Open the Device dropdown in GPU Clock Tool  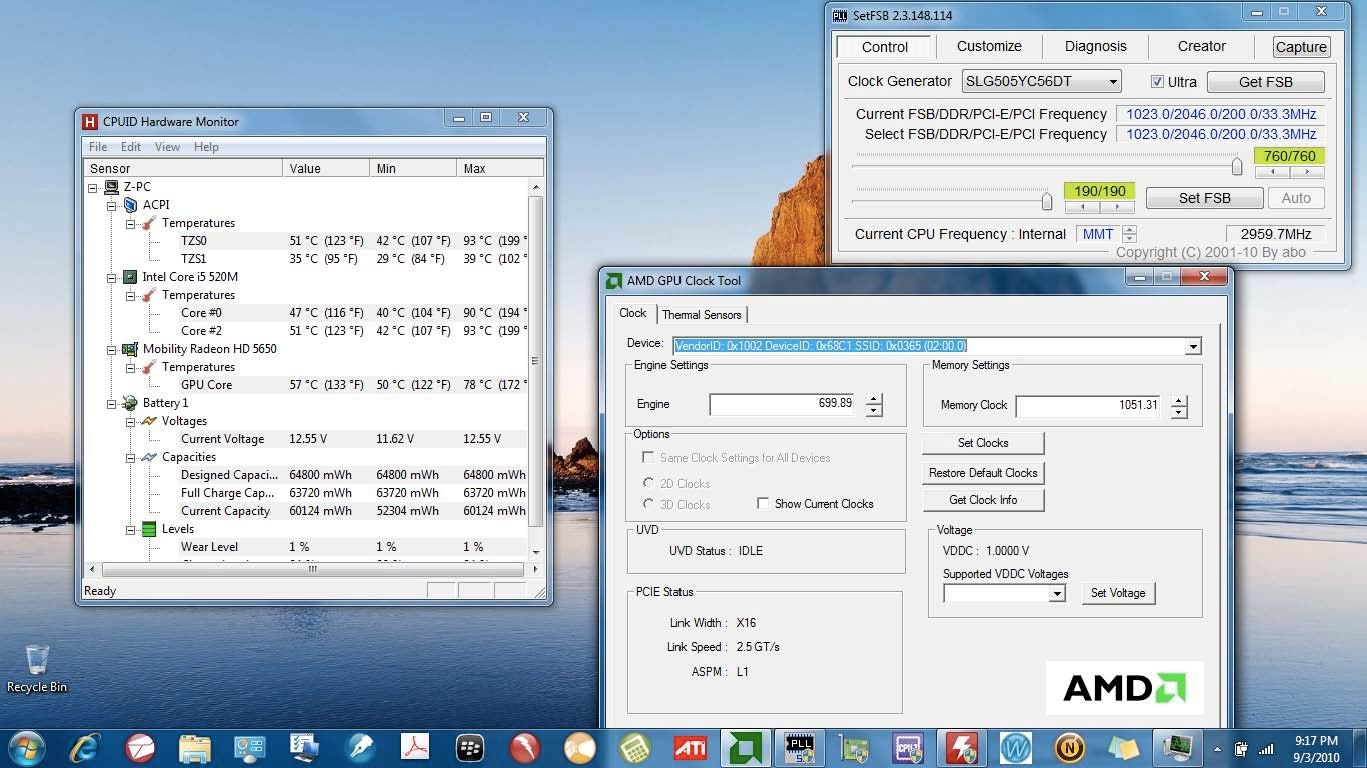pos(1192,347)
